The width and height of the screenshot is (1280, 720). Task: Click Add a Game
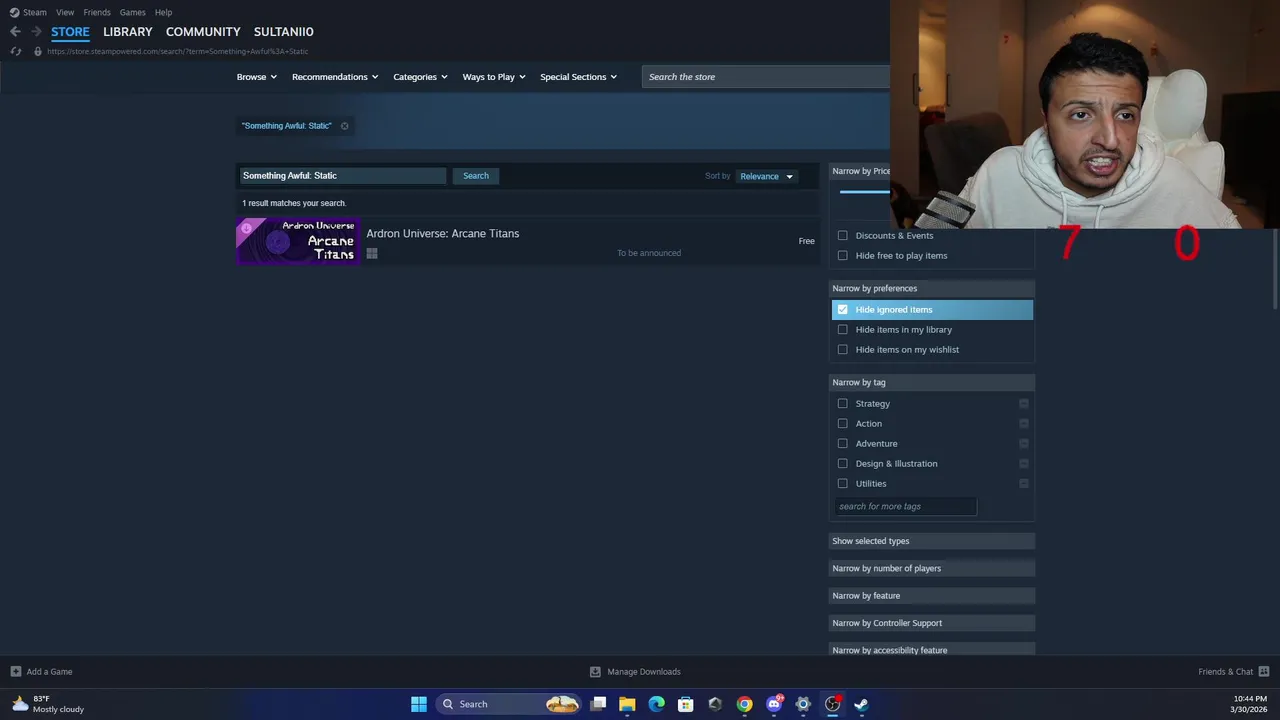(49, 672)
